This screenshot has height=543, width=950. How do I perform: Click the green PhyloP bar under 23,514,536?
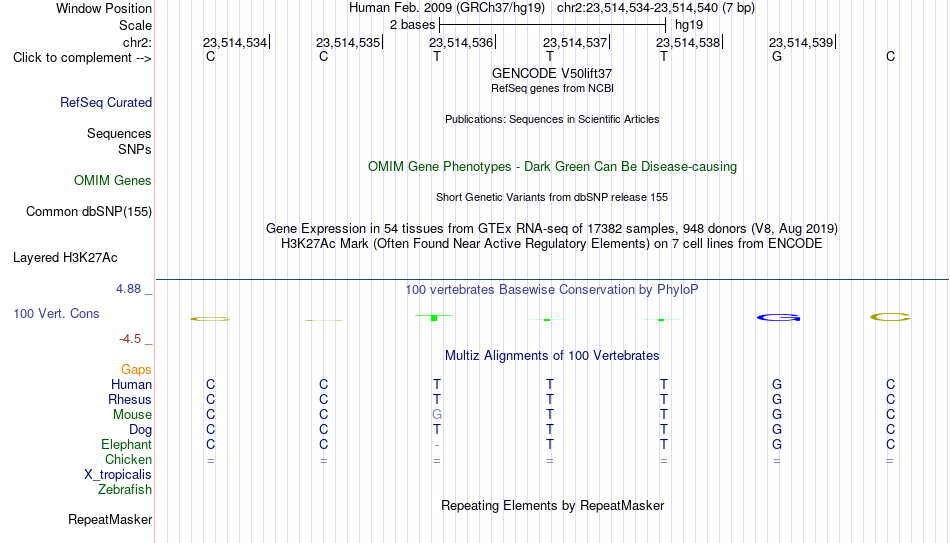point(434,317)
